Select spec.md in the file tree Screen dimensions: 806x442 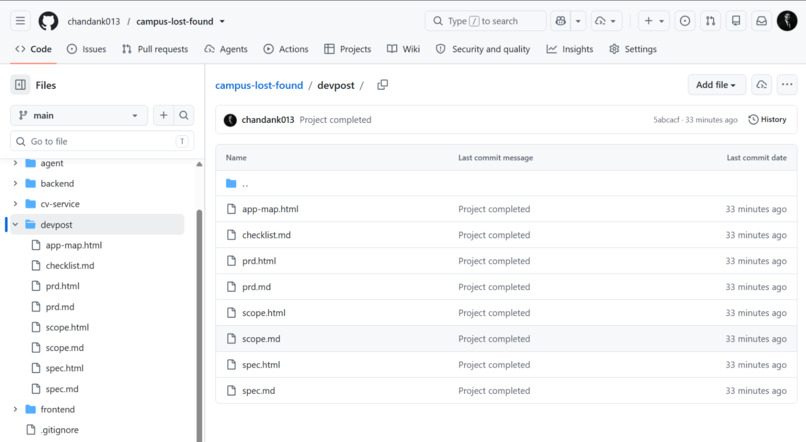(62, 389)
